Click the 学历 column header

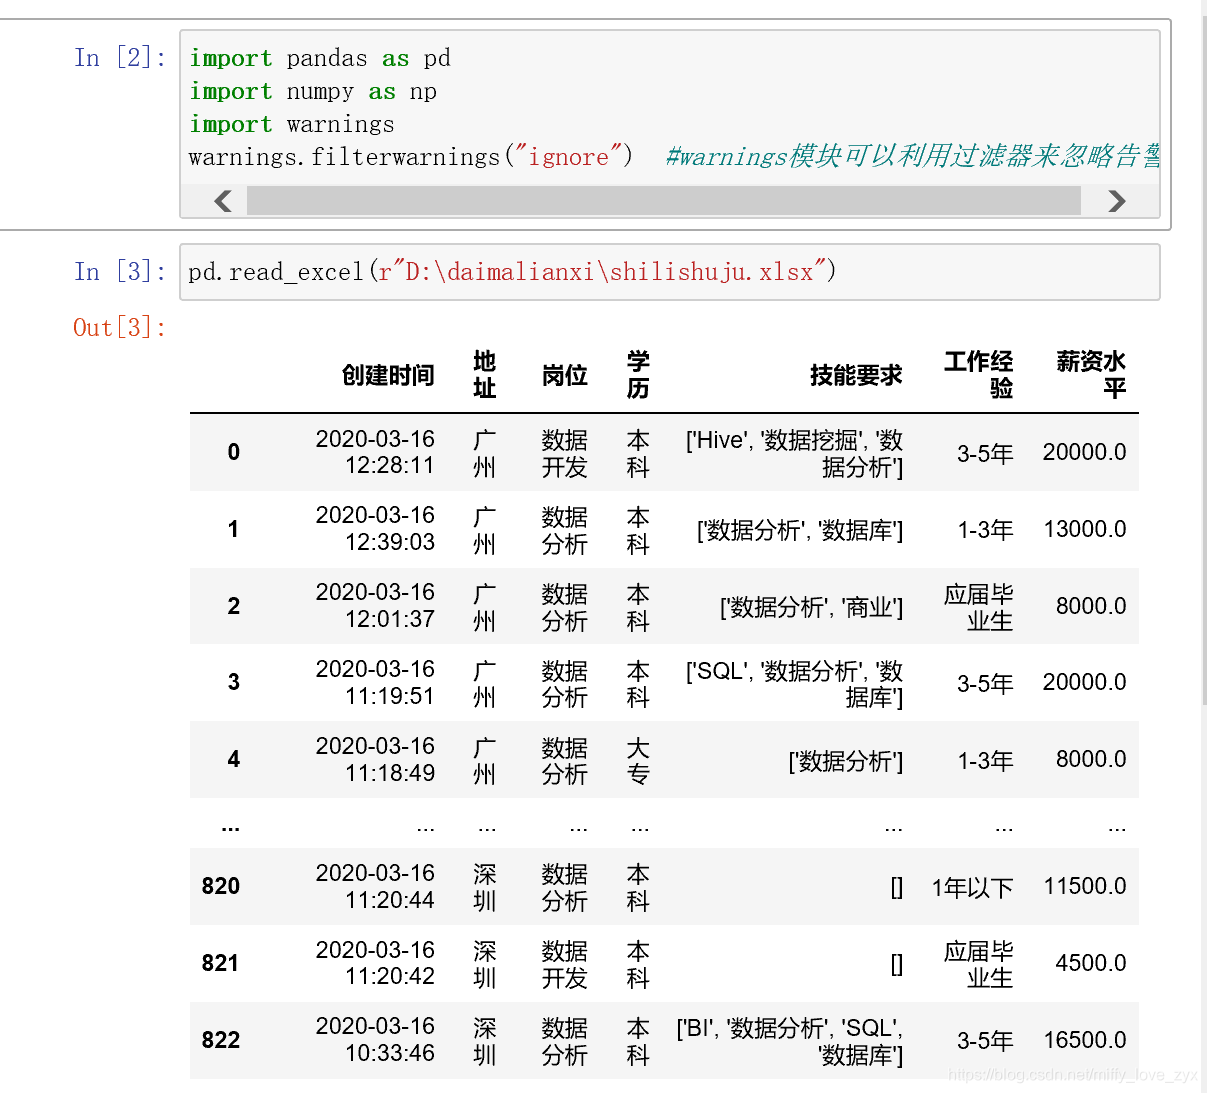638,375
